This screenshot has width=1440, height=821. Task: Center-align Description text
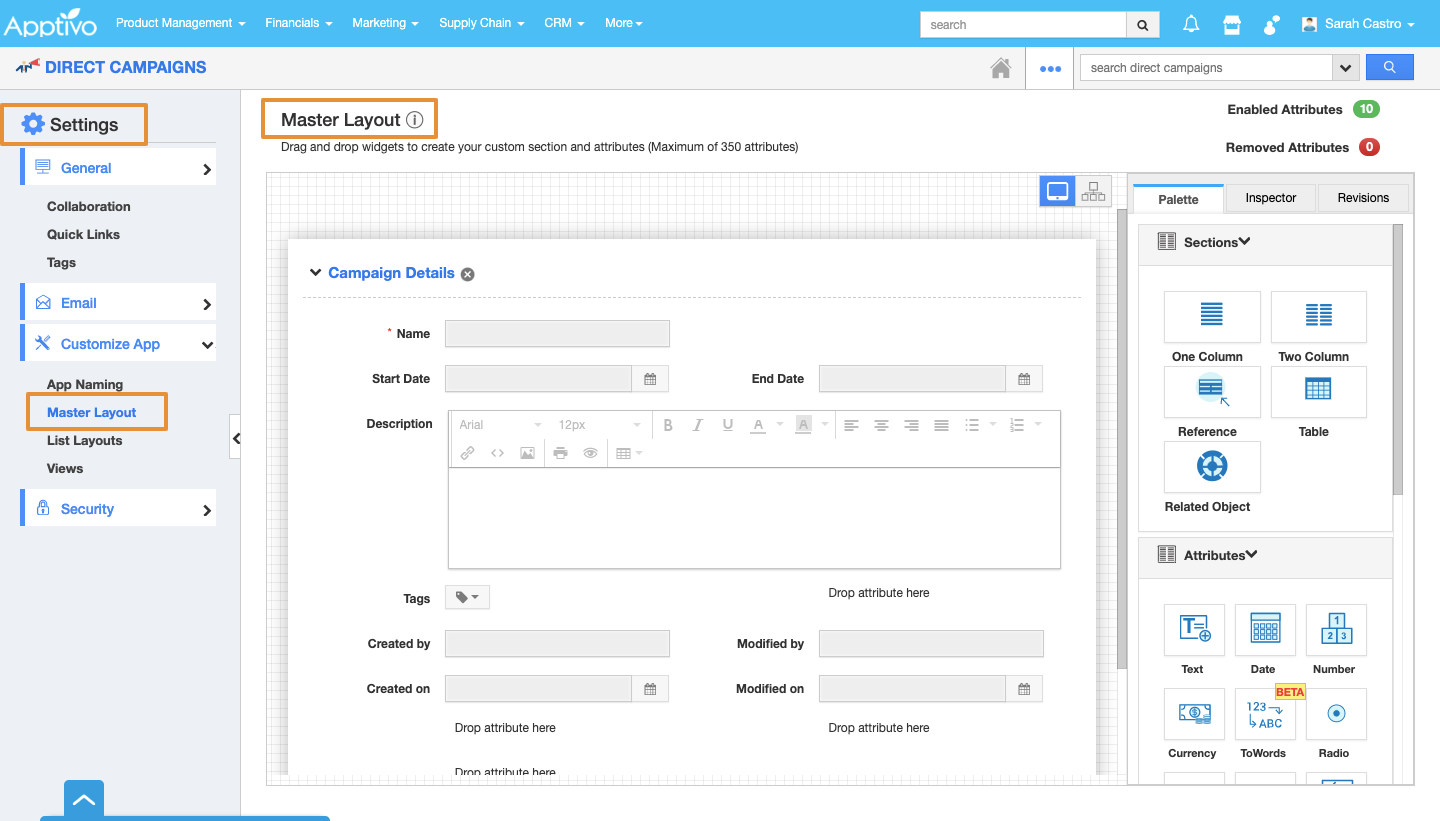881,425
